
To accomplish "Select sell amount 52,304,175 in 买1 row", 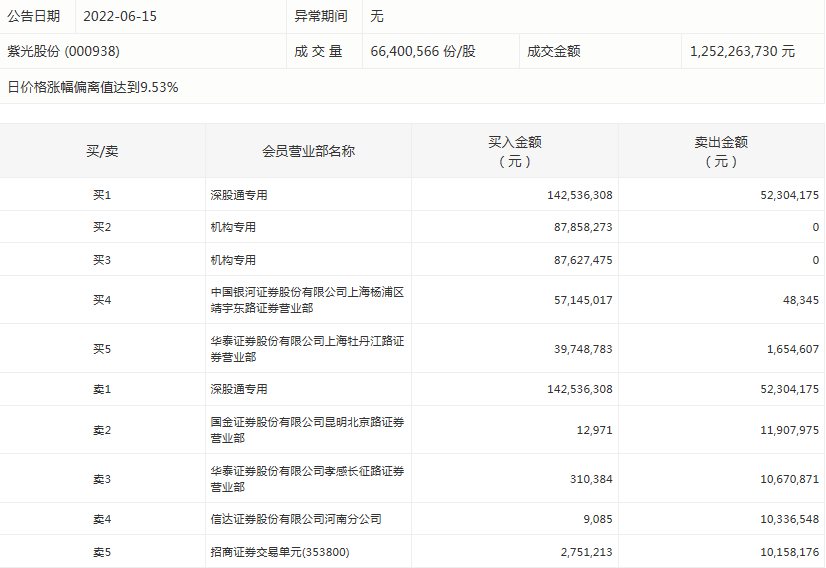I will 789,195.
